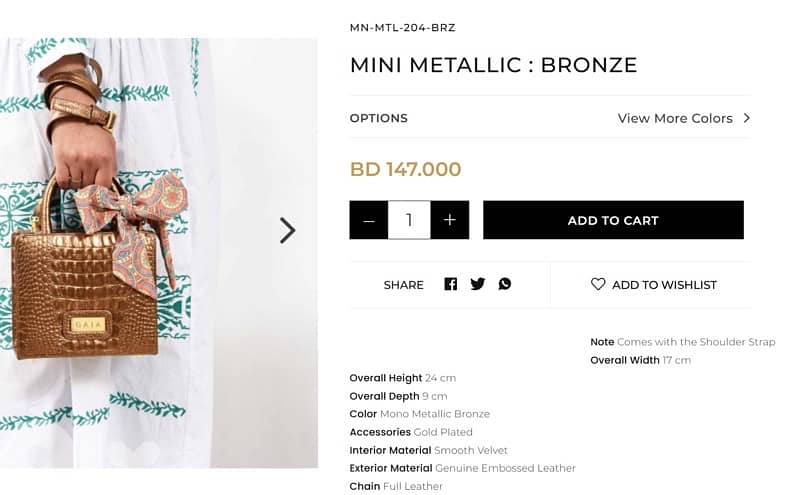Open the View More Colors link
800x495 pixels.
point(675,118)
